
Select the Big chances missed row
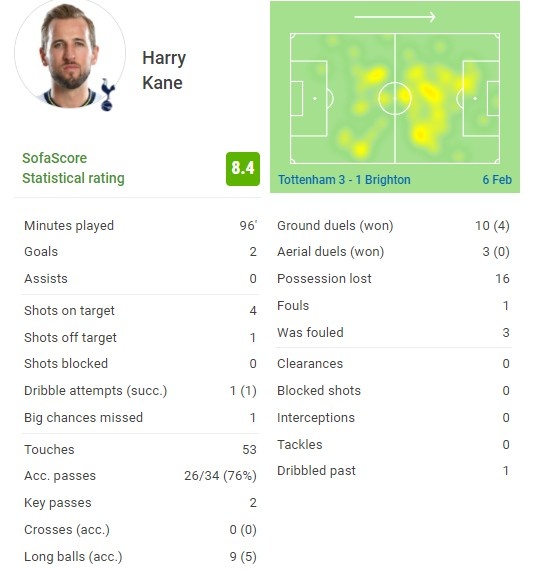(x=140, y=418)
